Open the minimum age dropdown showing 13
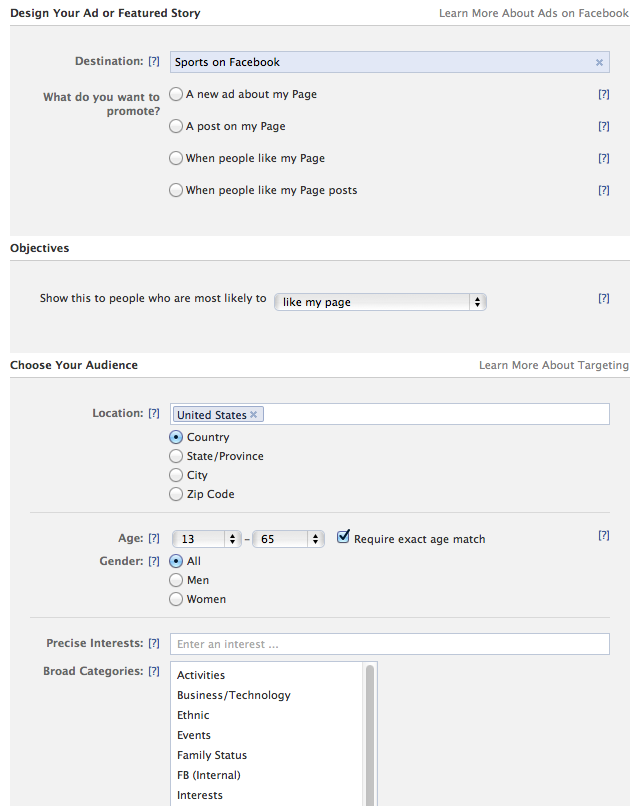Viewport: 639px width, 806px height. click(x=206, y=538)
